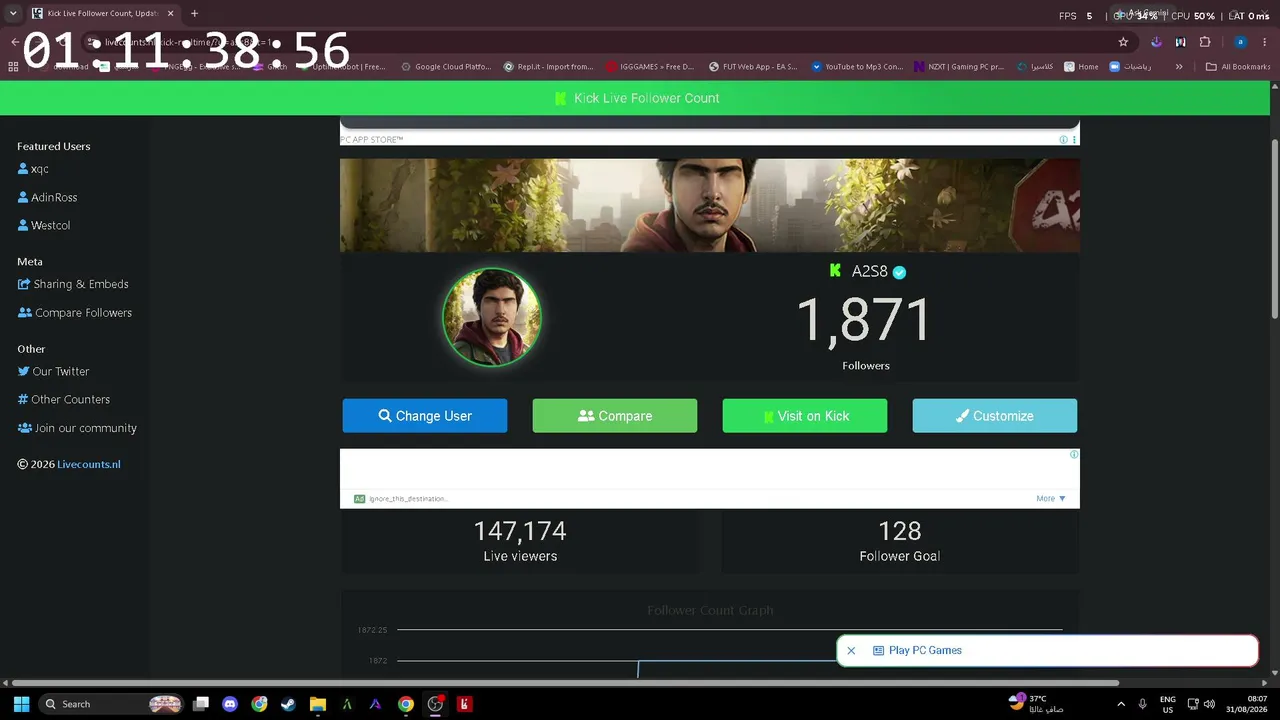This screenshot has height=720, width=1280.
Task: Open IGGGAMES bookmark
Action: [650, 67]
